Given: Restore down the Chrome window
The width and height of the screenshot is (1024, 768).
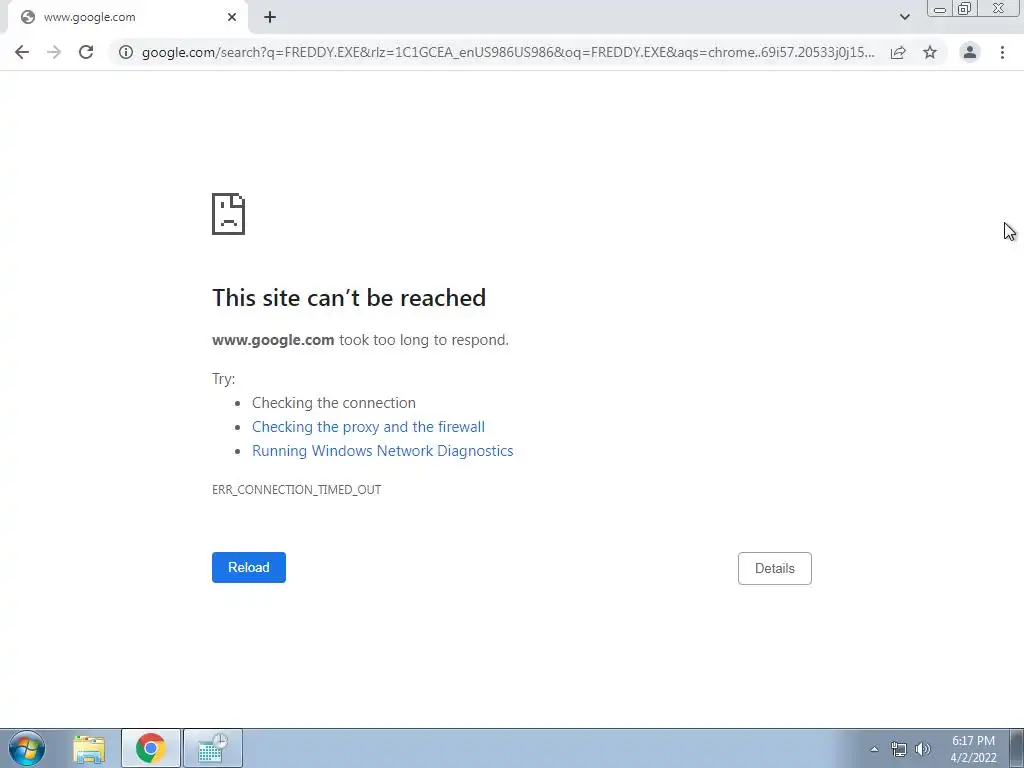Looking at the screenshot, I should [965, 8].
